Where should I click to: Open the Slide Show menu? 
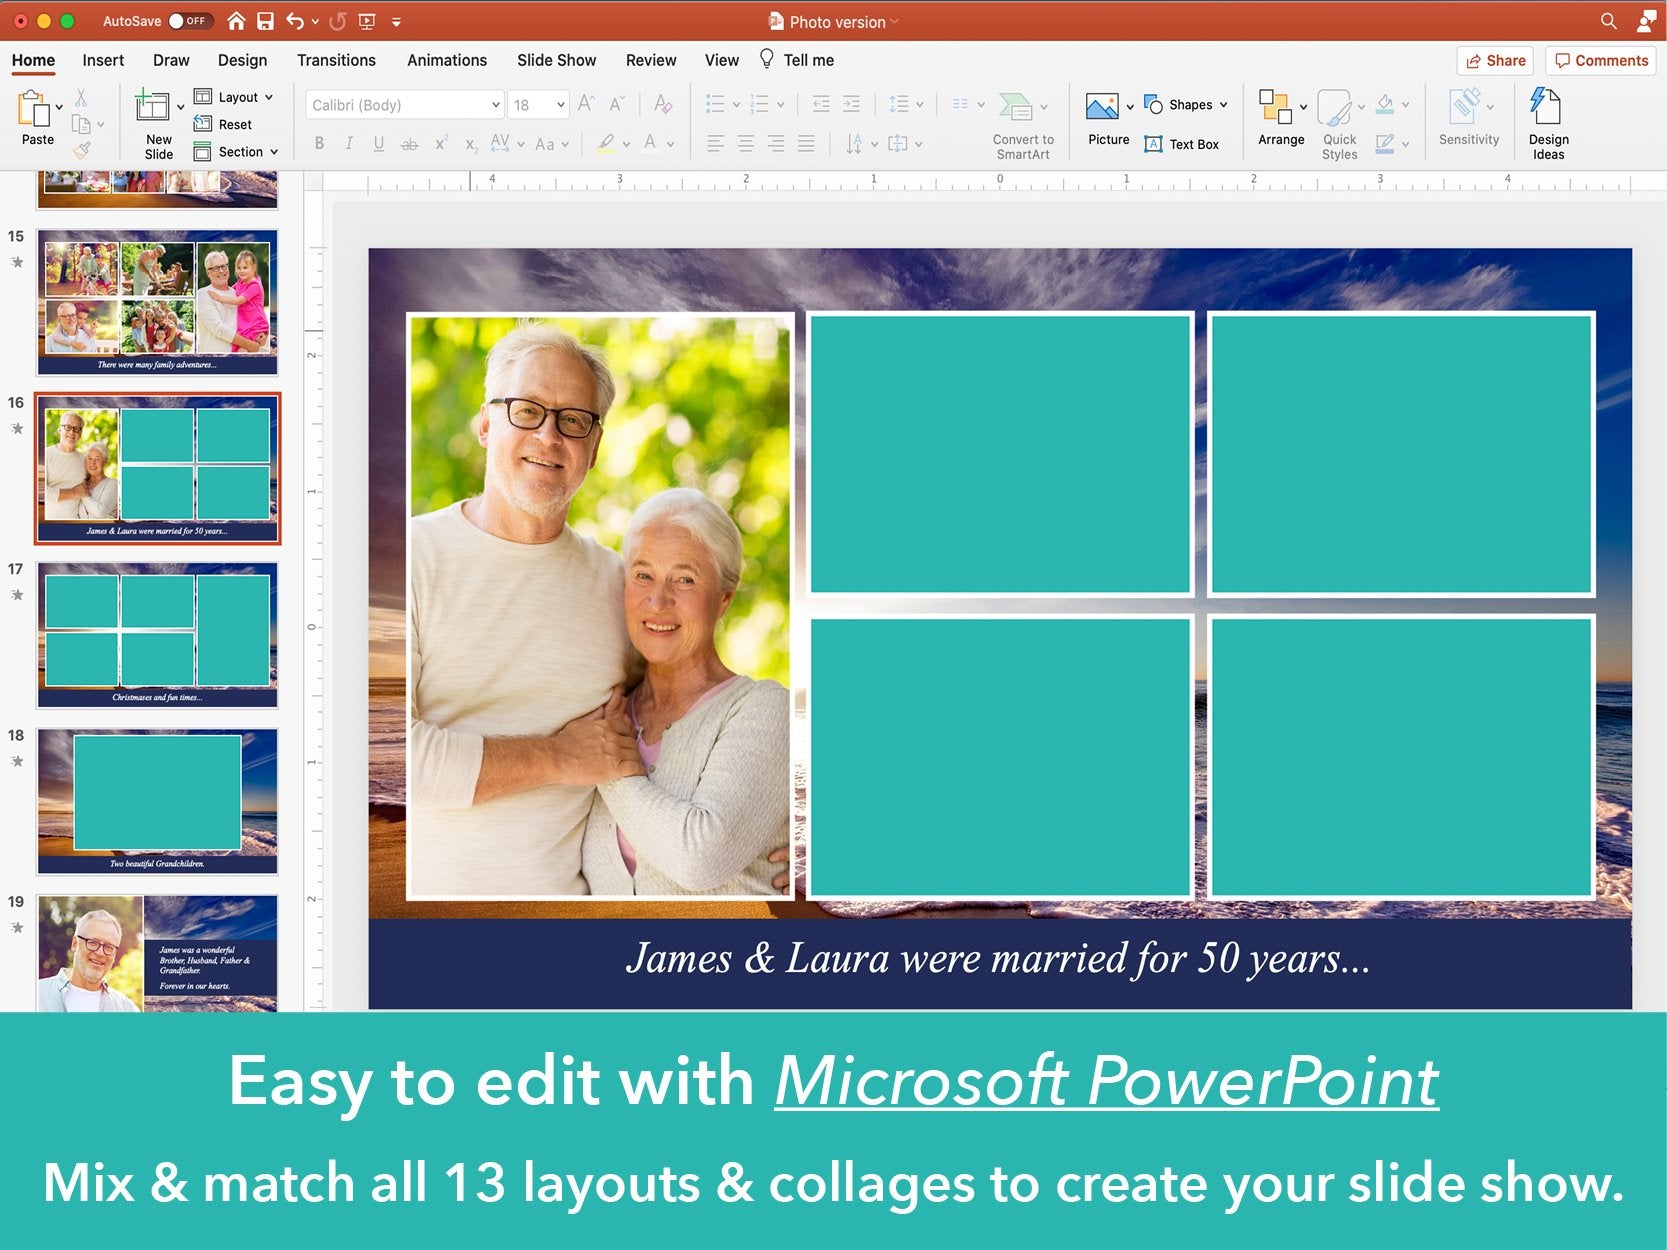click(556, 60)
